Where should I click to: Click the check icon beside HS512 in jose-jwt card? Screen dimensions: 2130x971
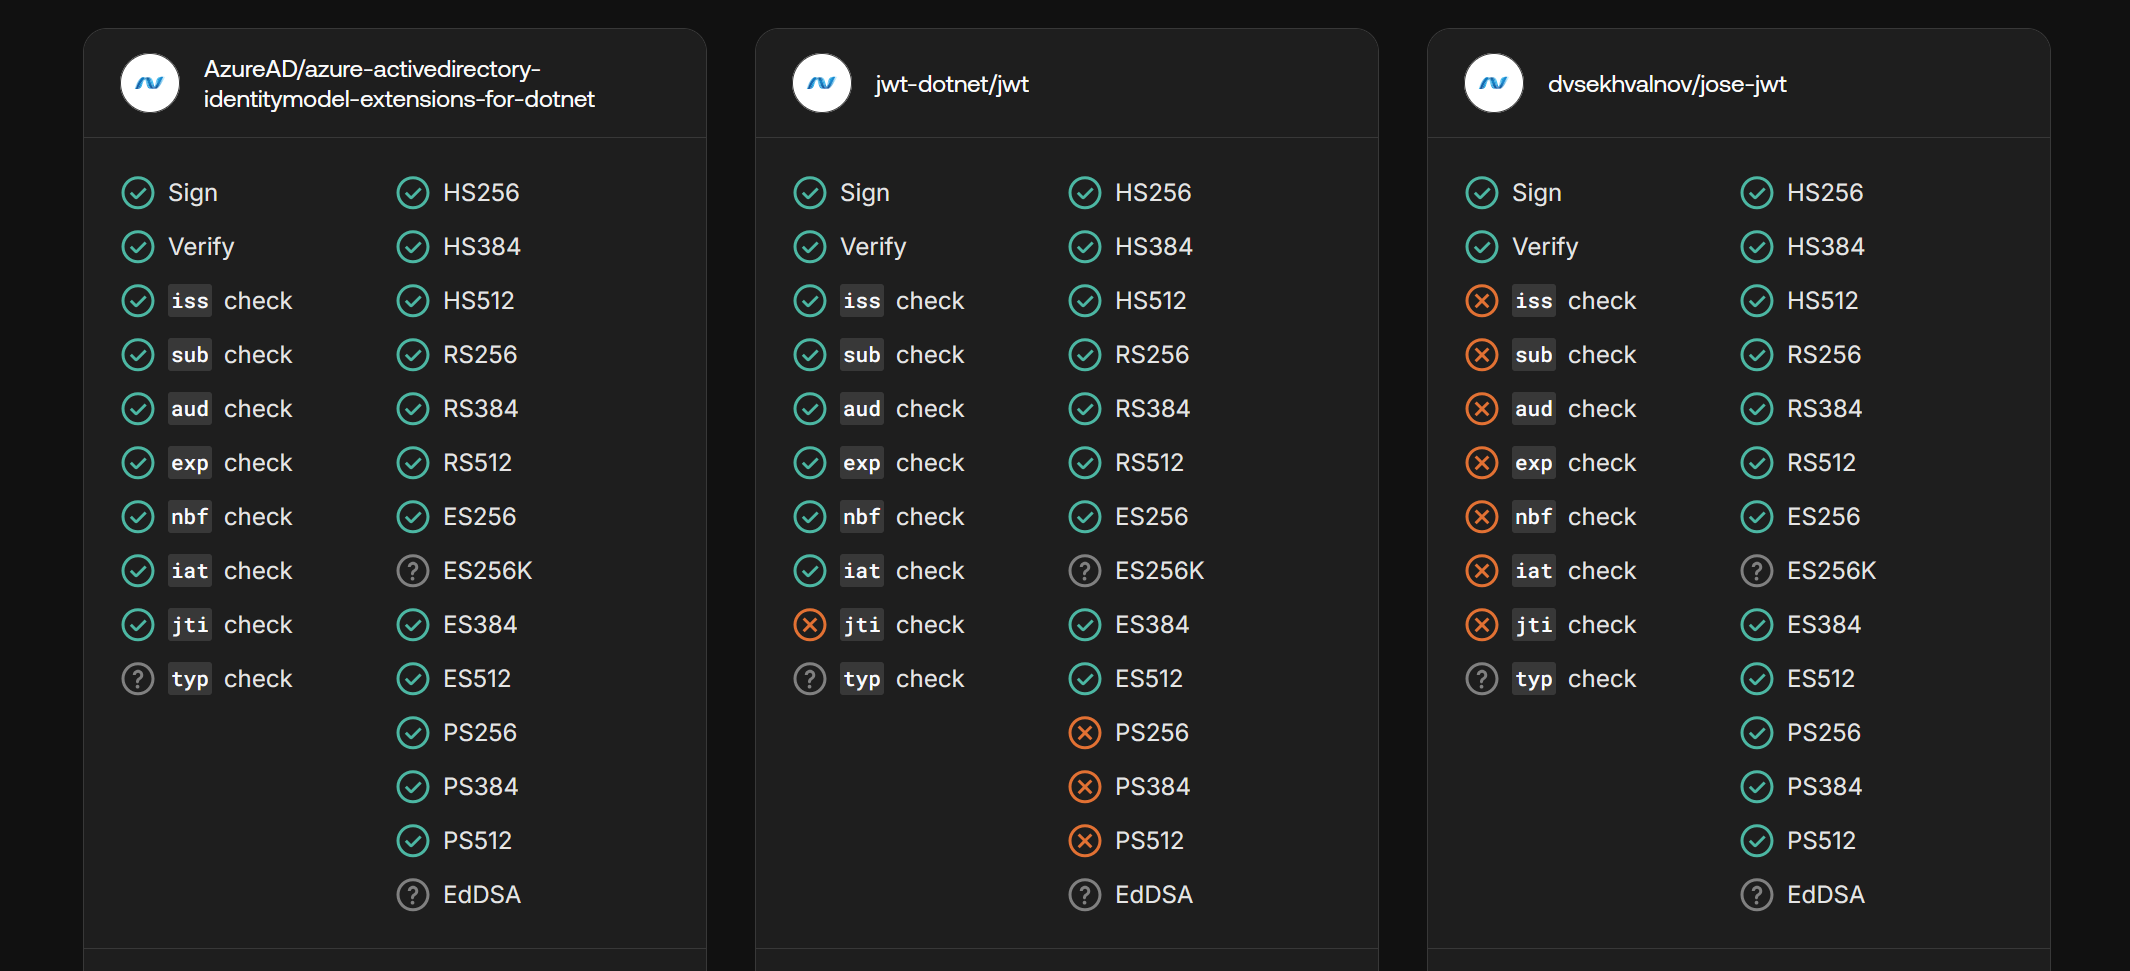tap(1757, 300)
